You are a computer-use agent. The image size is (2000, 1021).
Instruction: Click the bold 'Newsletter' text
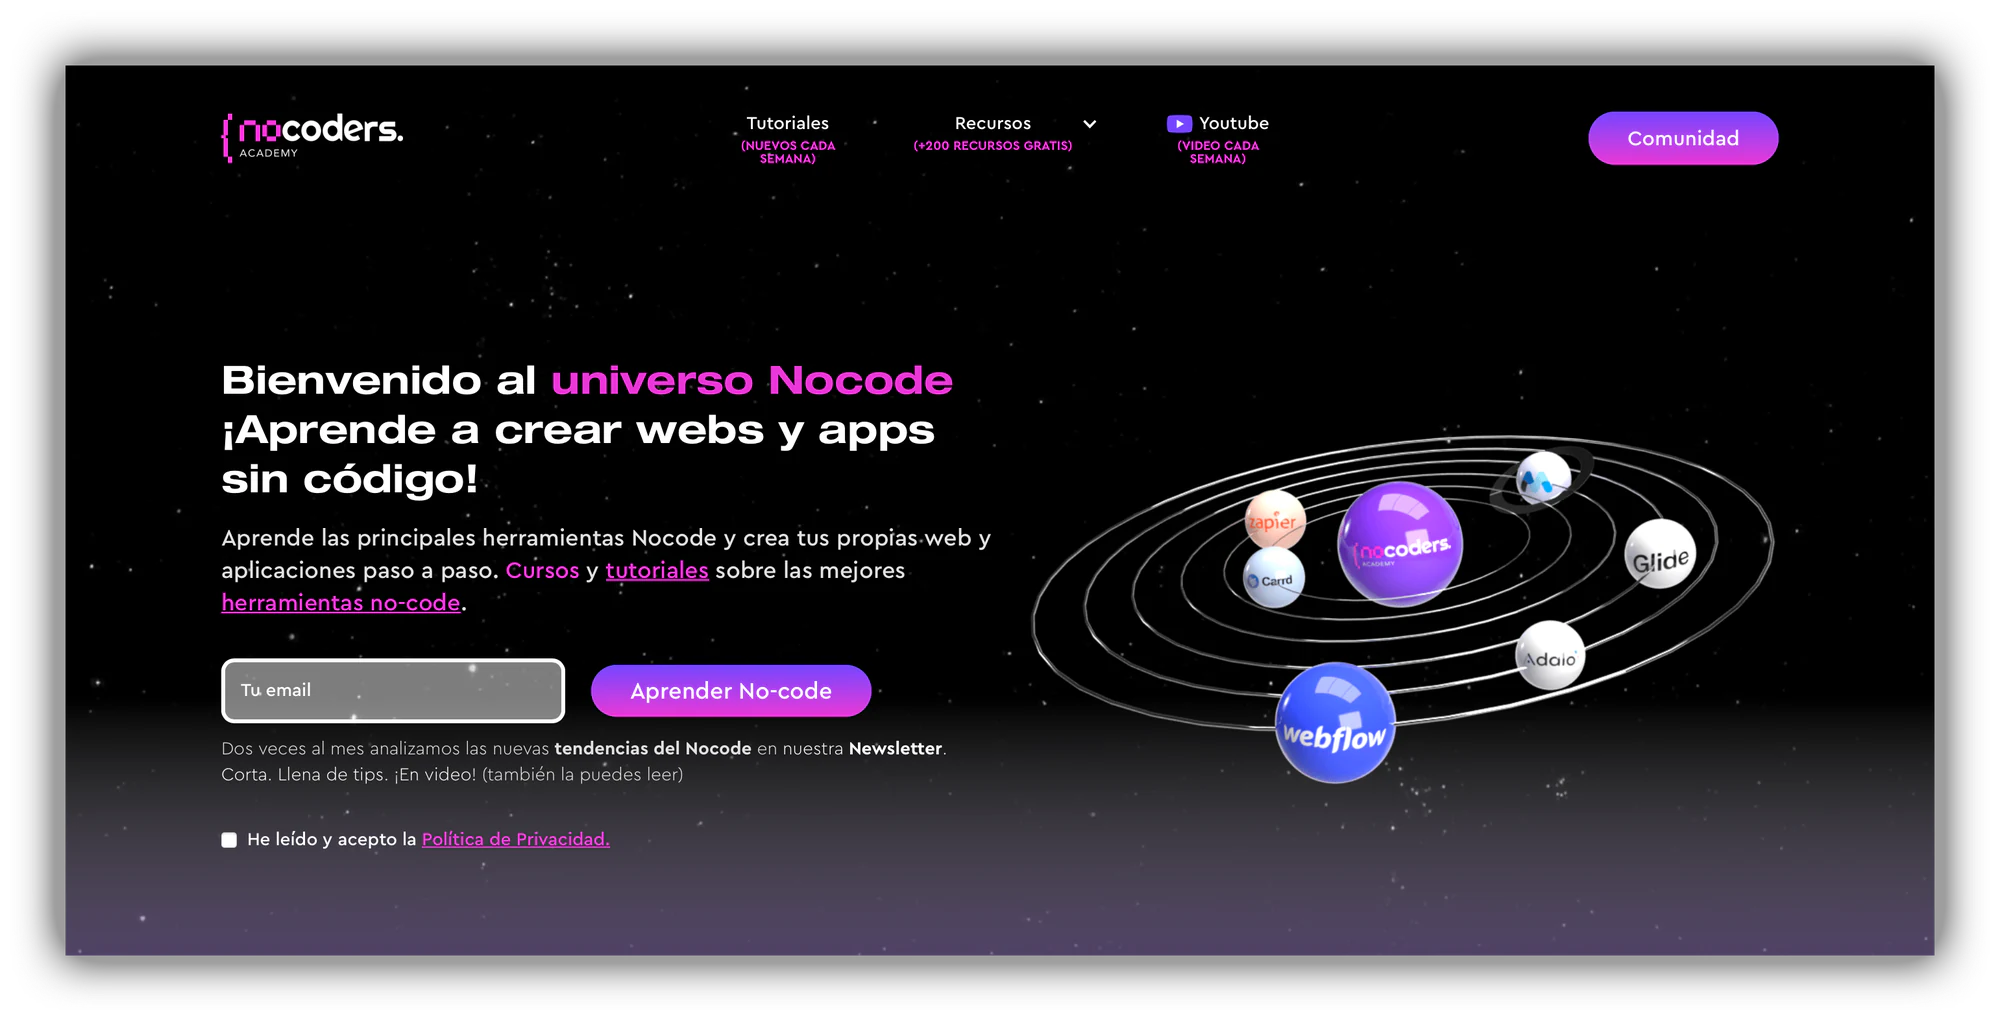click(895, 749)
